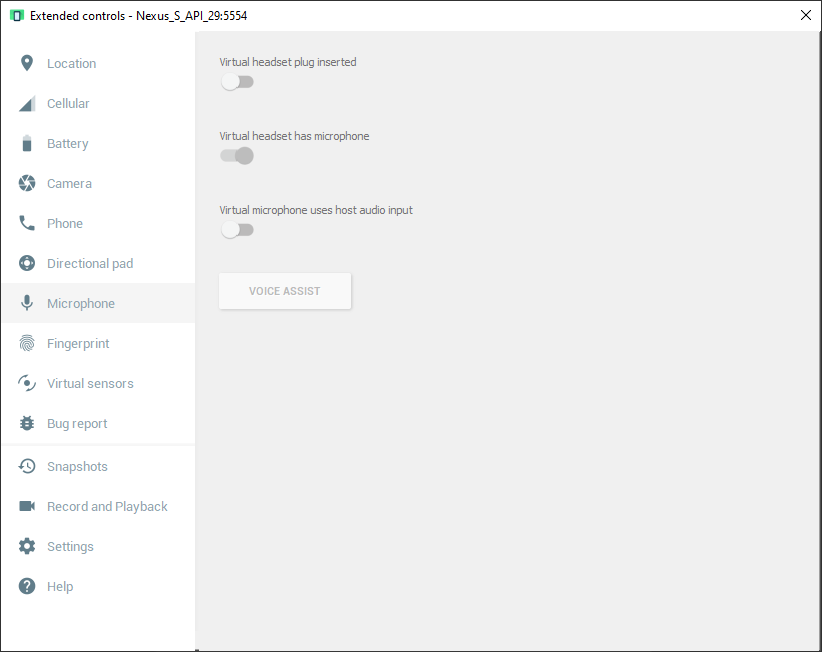Select the Microphone label in sidebar
The image size is (822, 652).
[81, 304]
